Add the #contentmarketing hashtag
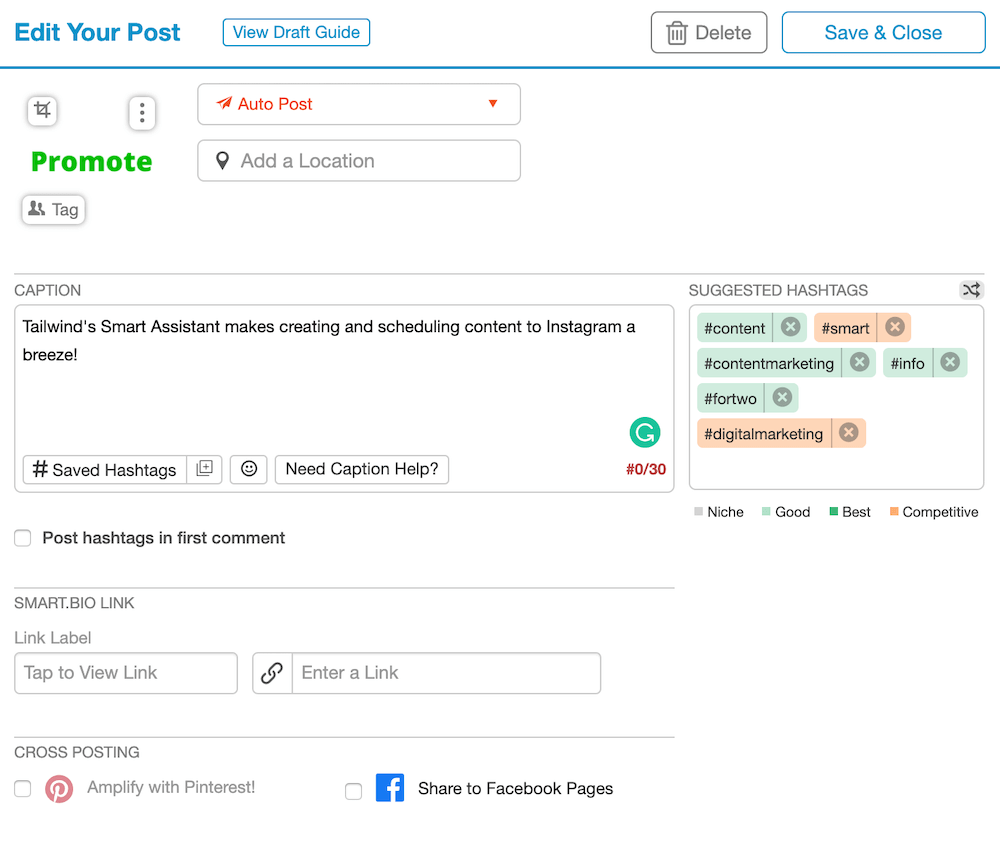This screenshot has width=1000, height=845. 768,363
